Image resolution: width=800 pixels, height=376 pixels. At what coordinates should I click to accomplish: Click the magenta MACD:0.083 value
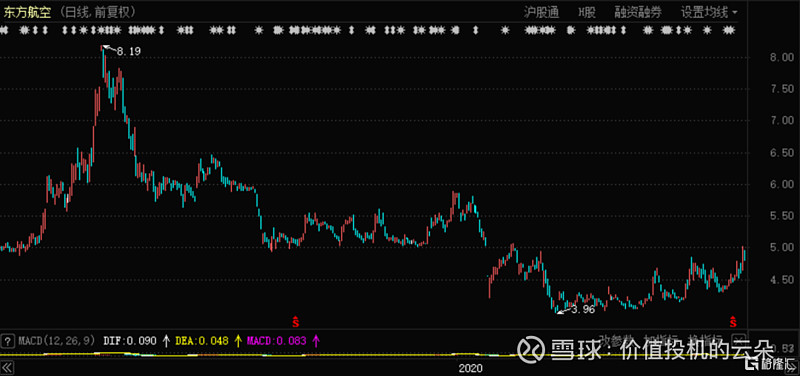[x=277, y=340]
